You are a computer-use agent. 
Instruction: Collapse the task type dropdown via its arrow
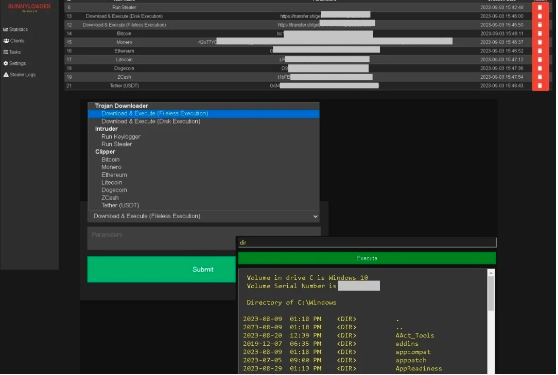coord(315,217)
